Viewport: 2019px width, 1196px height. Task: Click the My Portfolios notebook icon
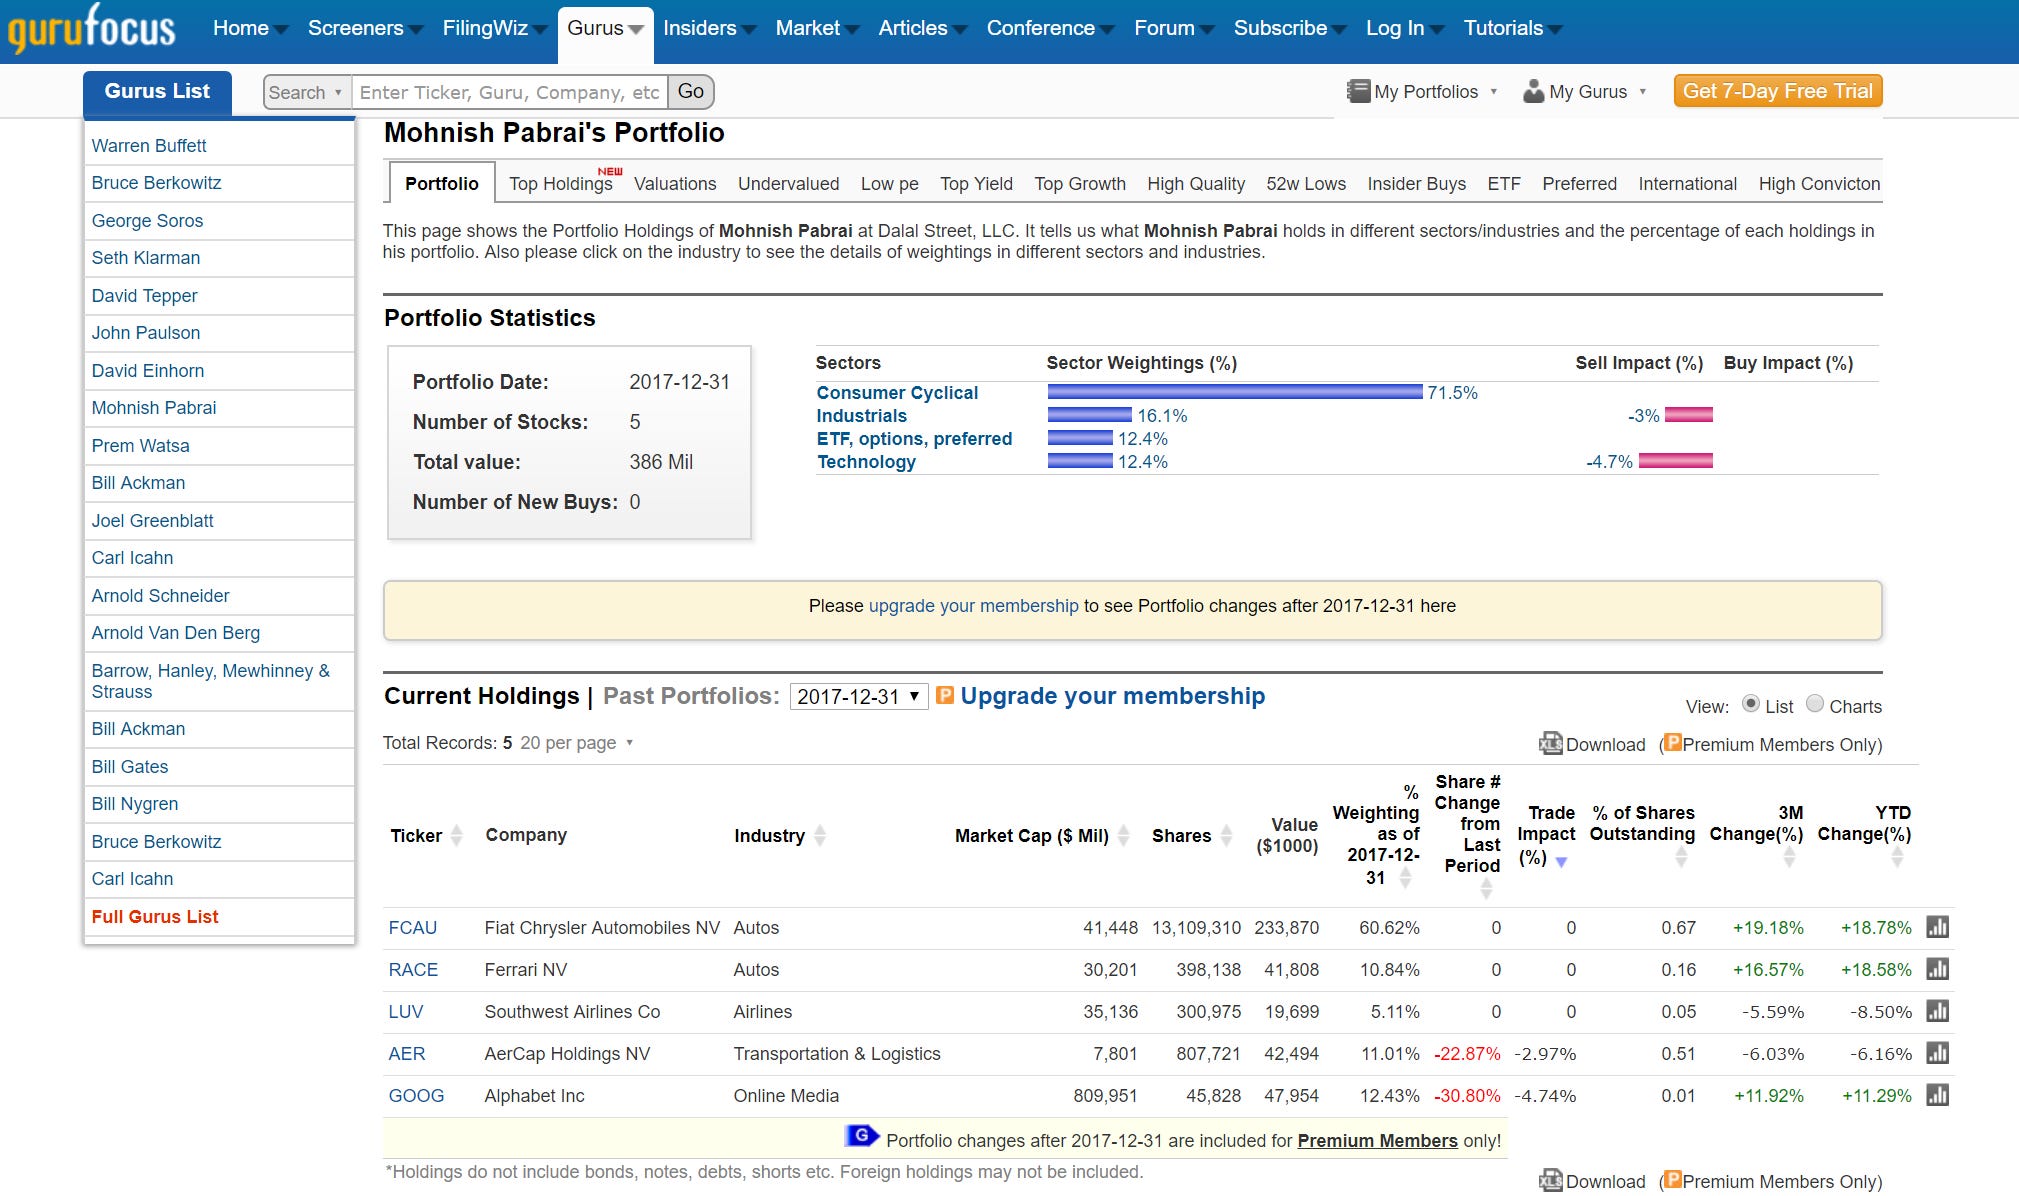tap(1358, 91)
